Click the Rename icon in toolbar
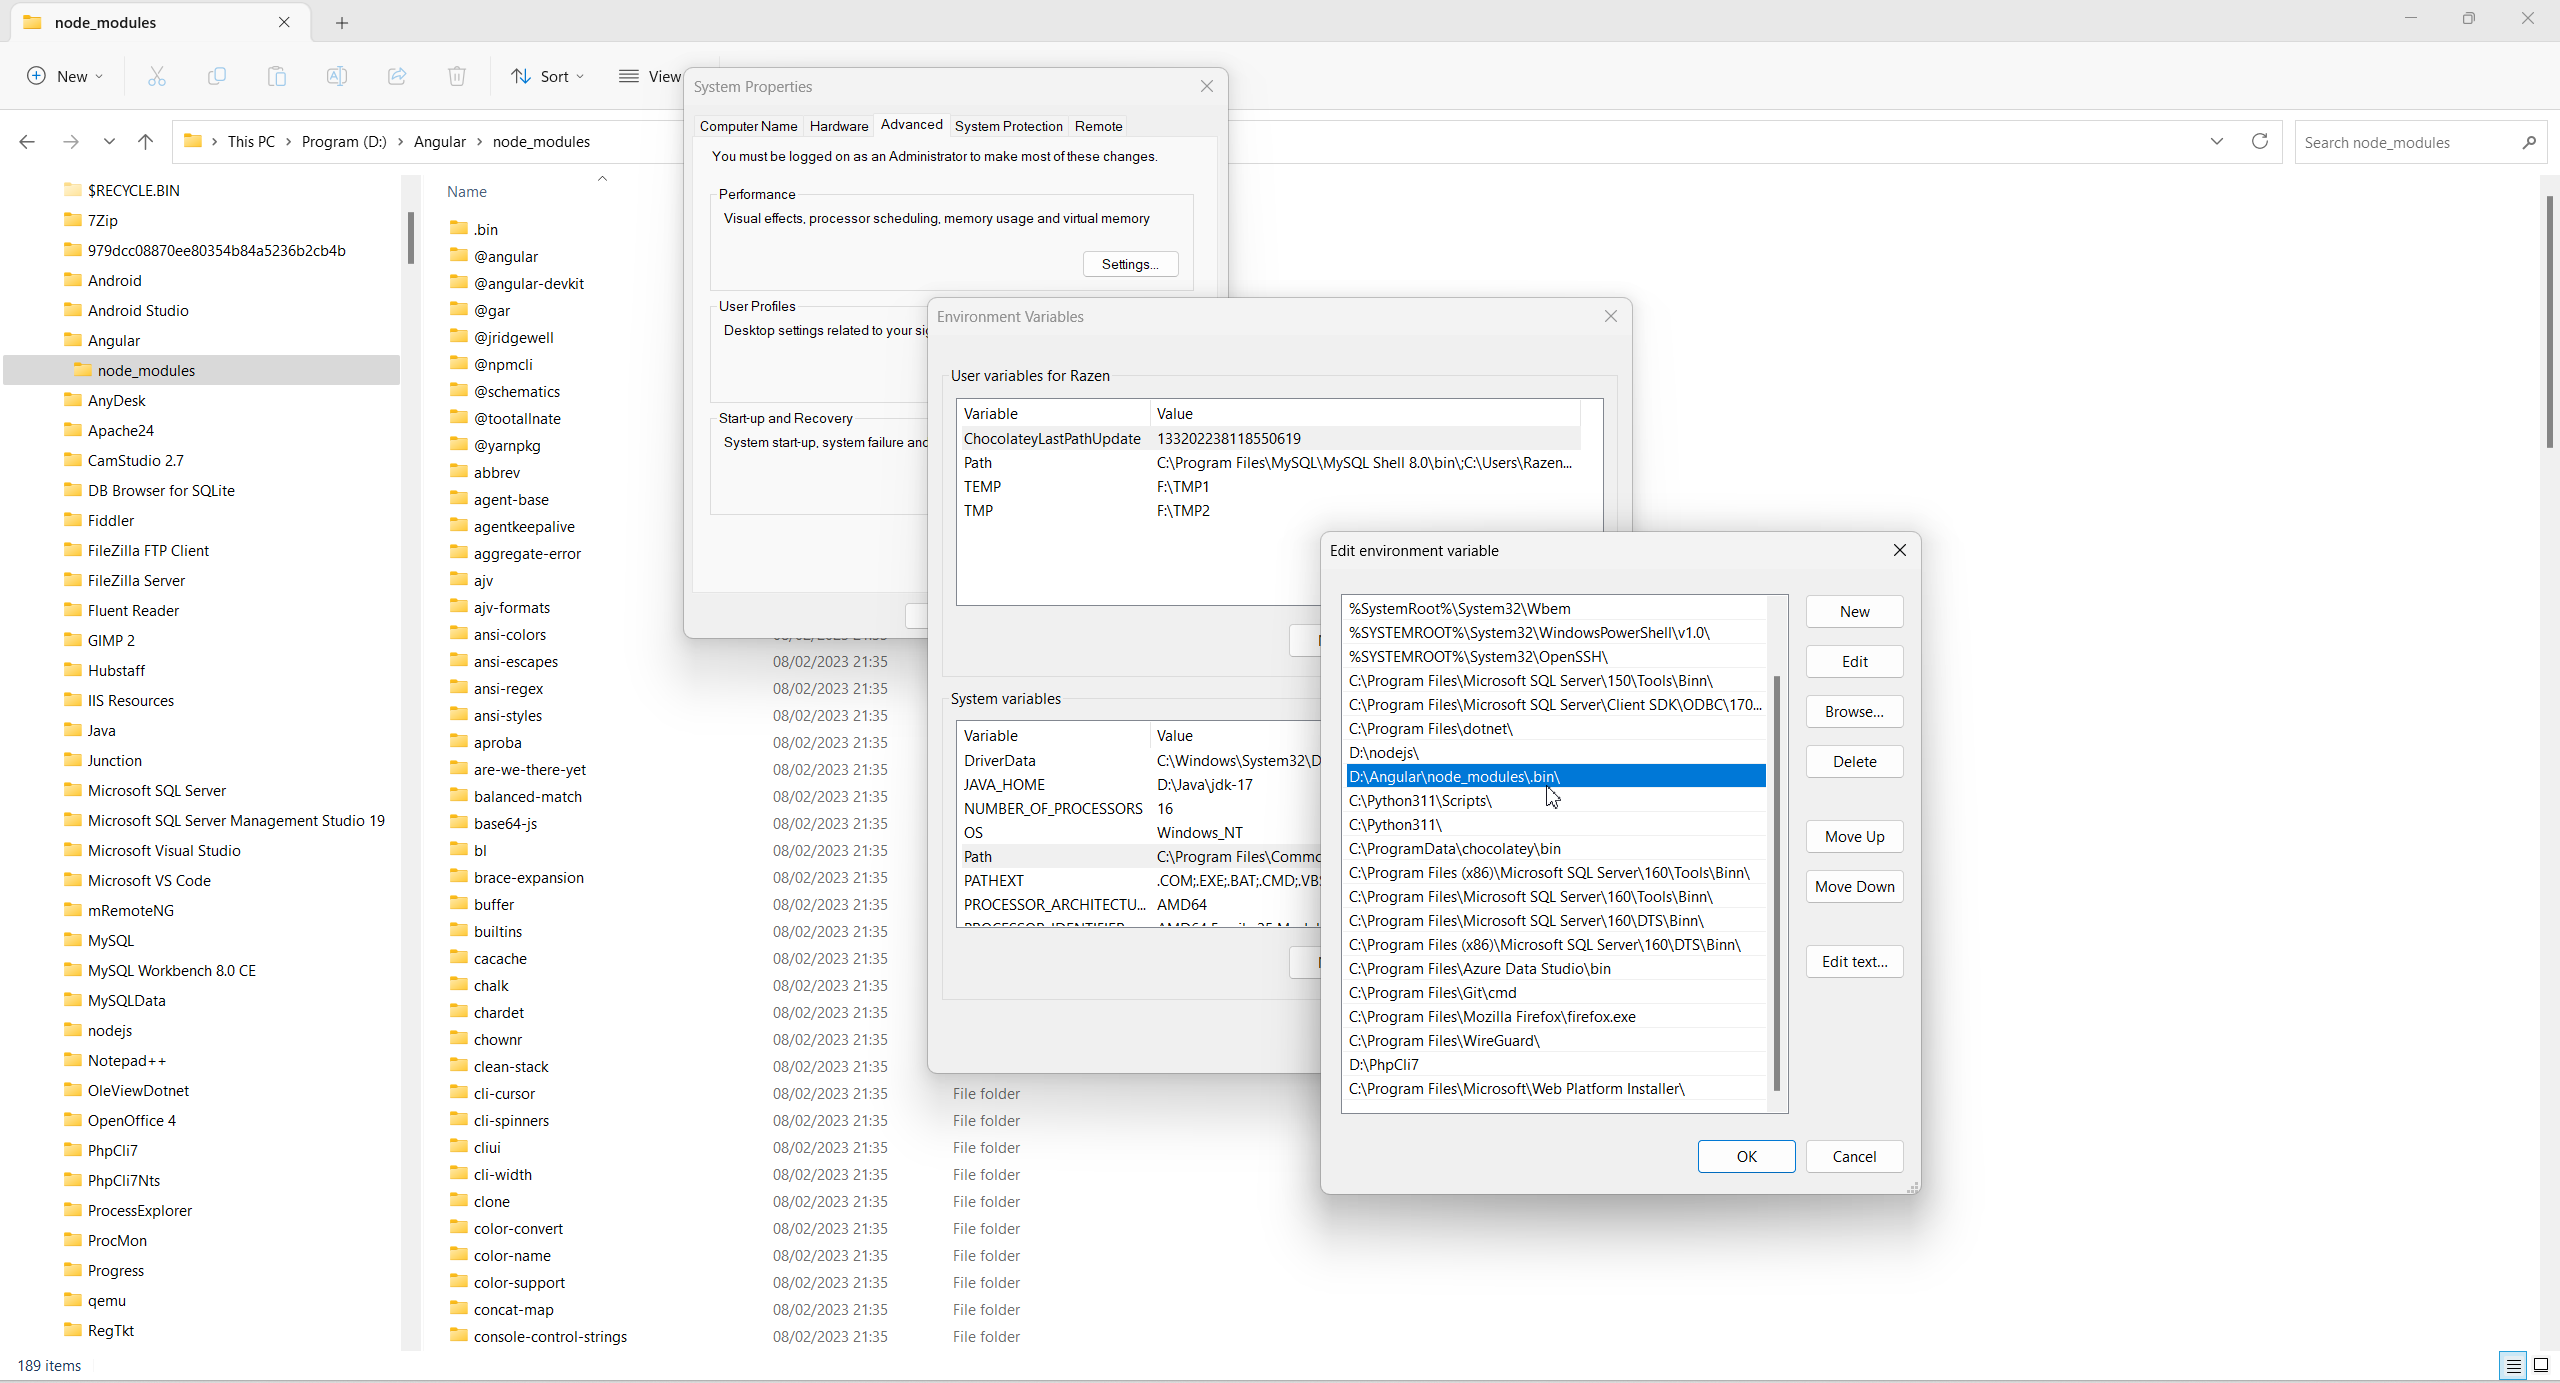Image resolution: width=2560 pixels, height=1383 pixels. tap(337, 76)
